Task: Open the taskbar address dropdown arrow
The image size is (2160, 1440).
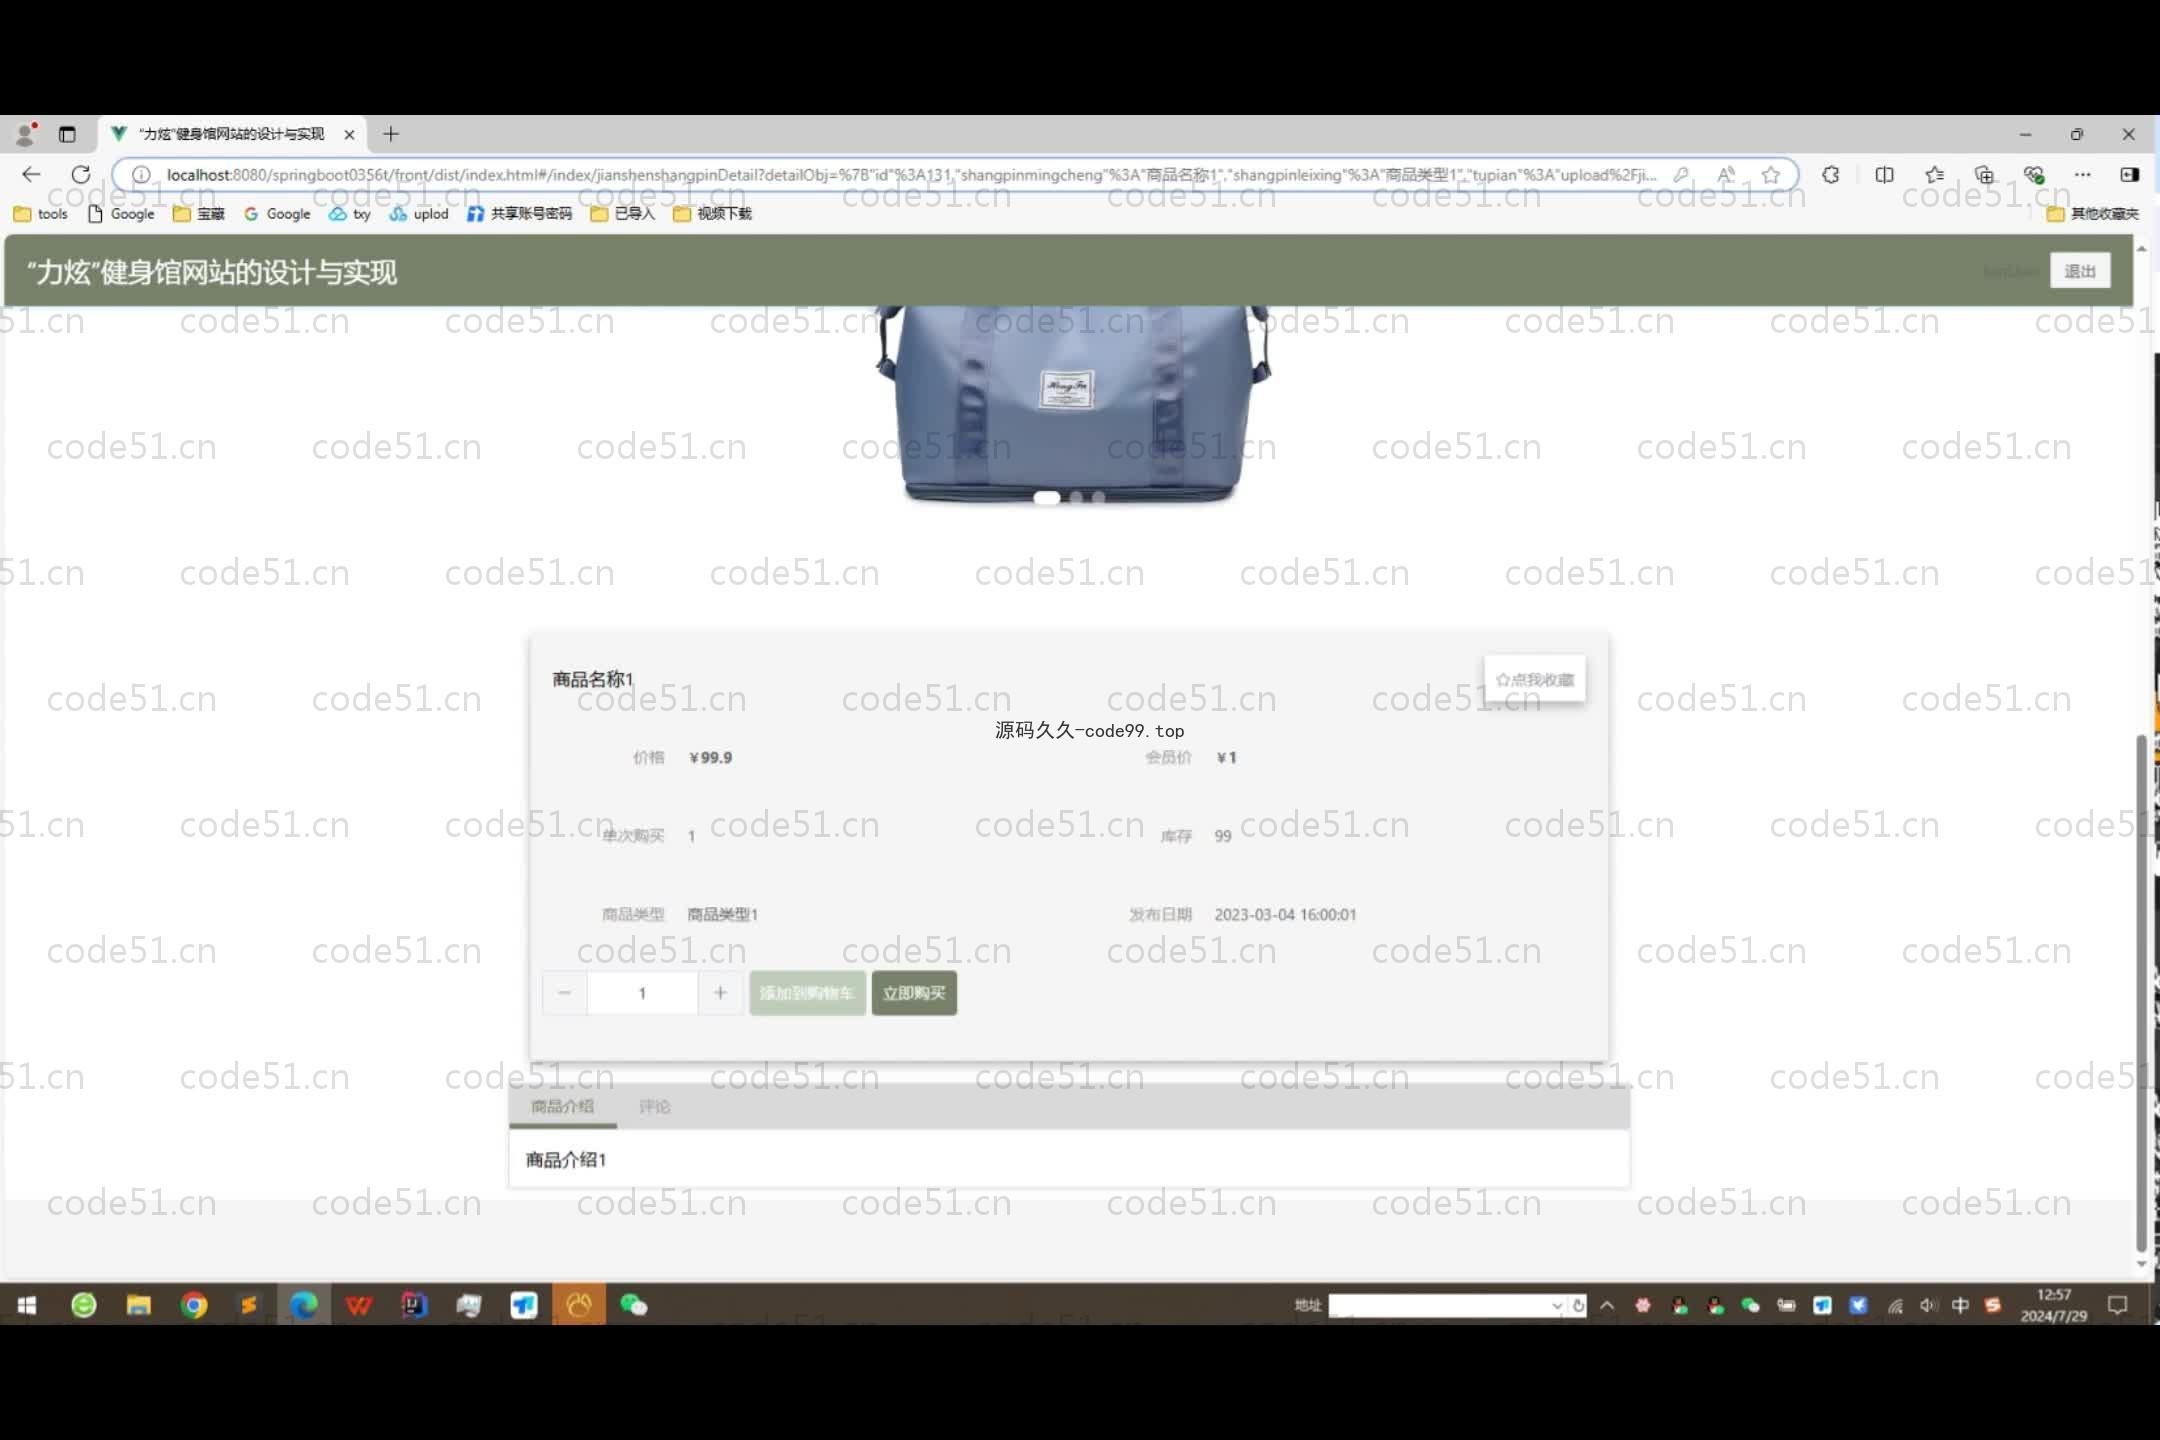Action: pos(1557,1306)
